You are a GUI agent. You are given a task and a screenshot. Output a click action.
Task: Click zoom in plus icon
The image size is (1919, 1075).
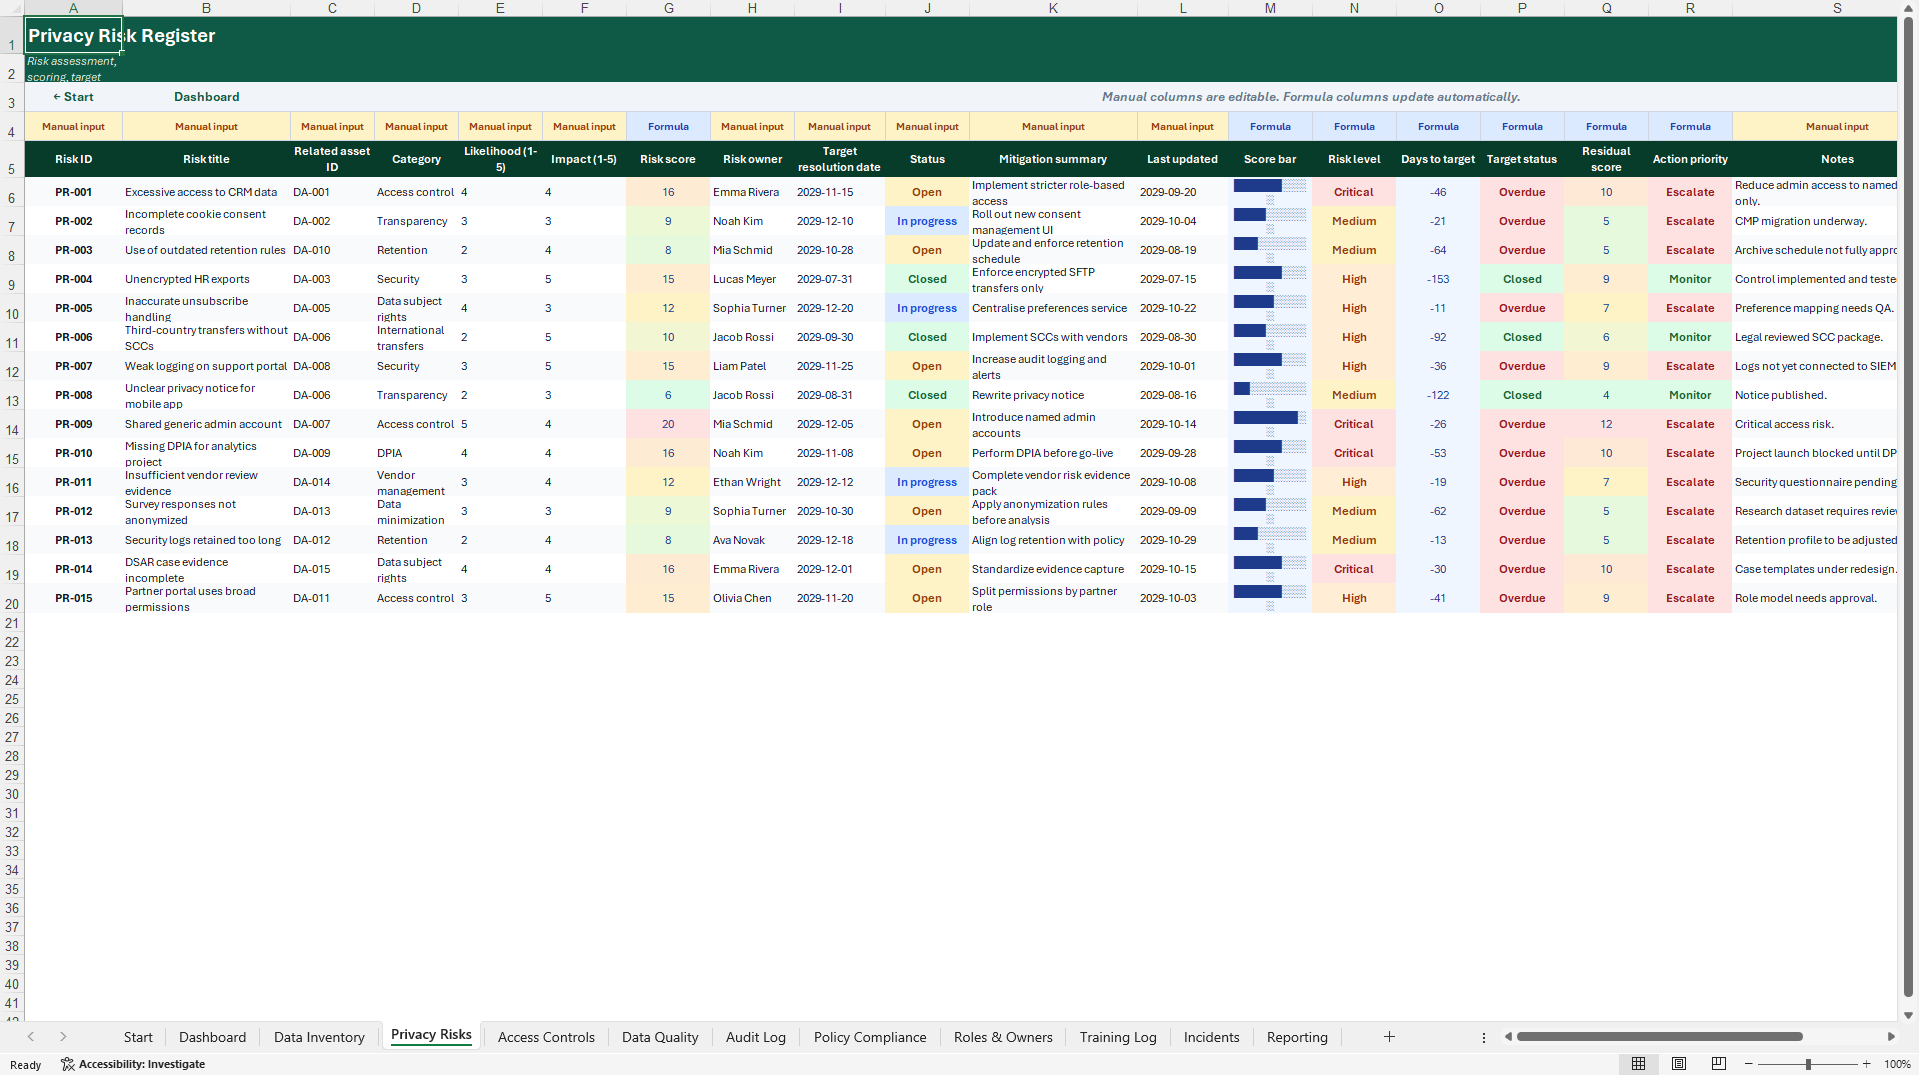1867,1064
